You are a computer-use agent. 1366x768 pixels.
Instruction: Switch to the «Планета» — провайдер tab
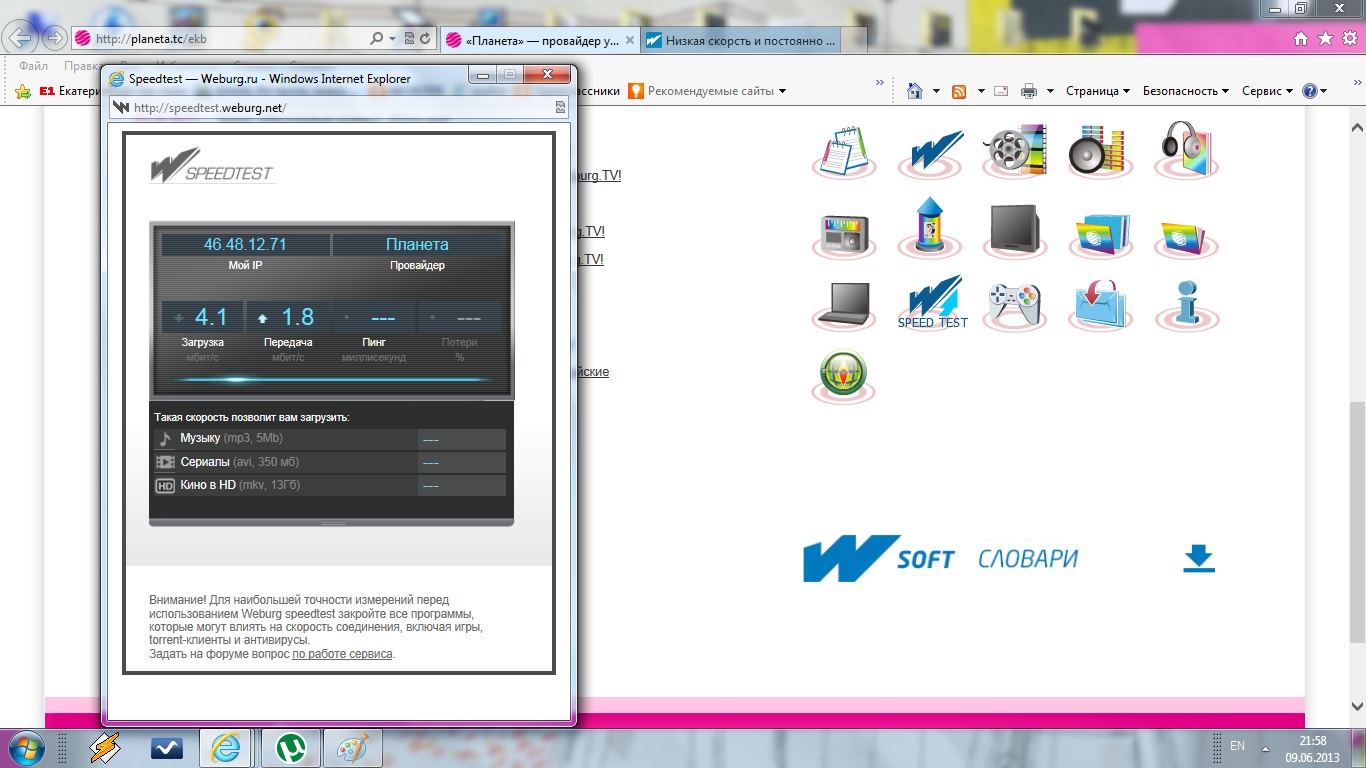(x=539, y=40)
